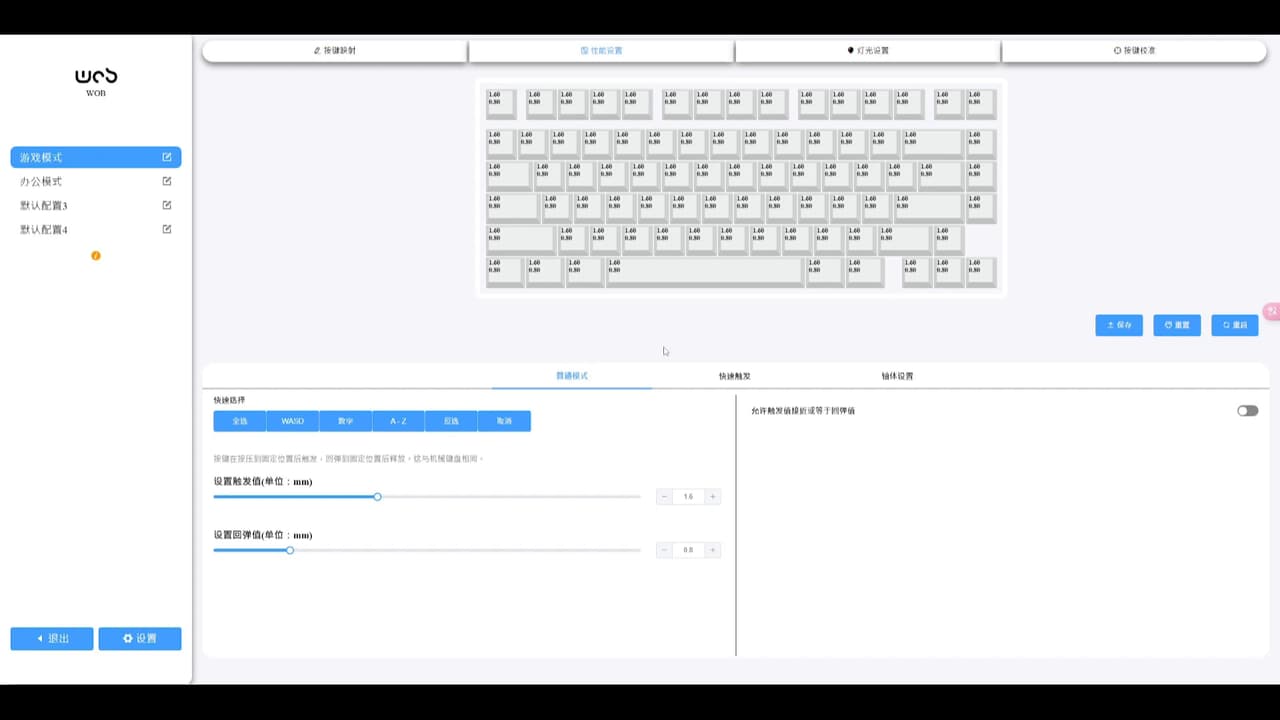Increase trigger value with plus stepper
The height and width of the screenshot is (720, 1280).
tap(713, 497)
